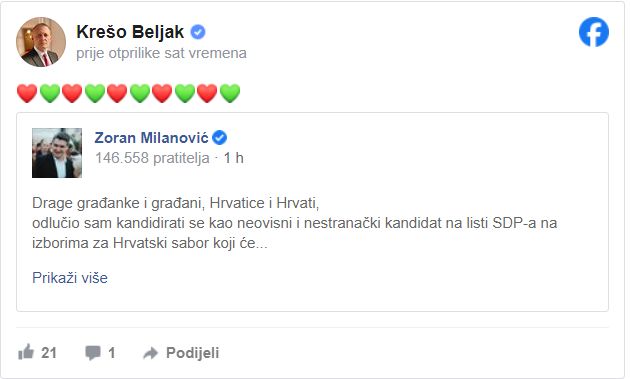Viewport: 631px width, 379px height.
Task: Open Krešo Beljak profile name link
Action: click(x=130, y=32)
